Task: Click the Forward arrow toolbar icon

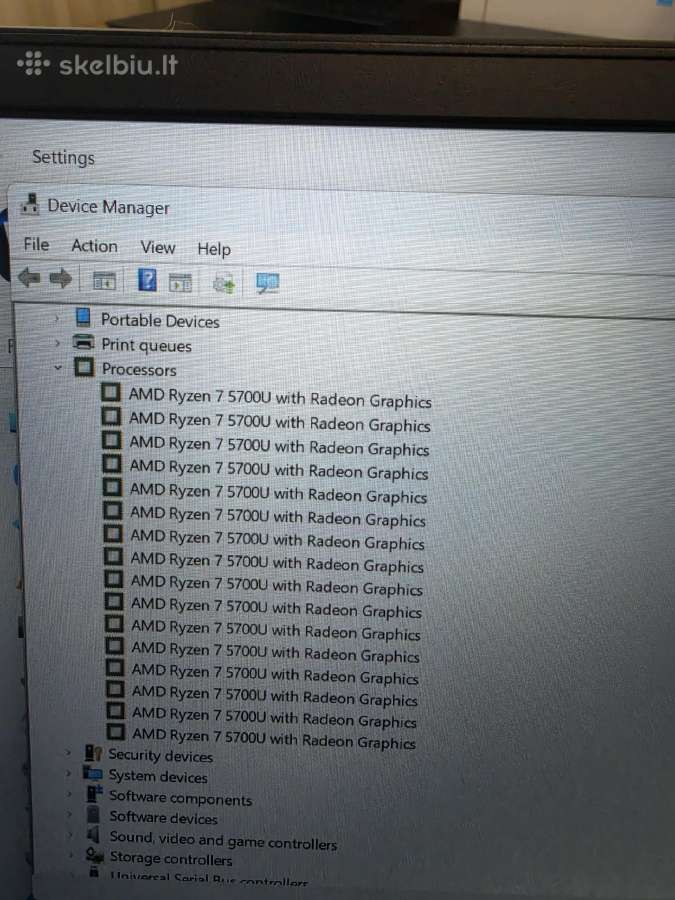Action: (x=60, y=279)
